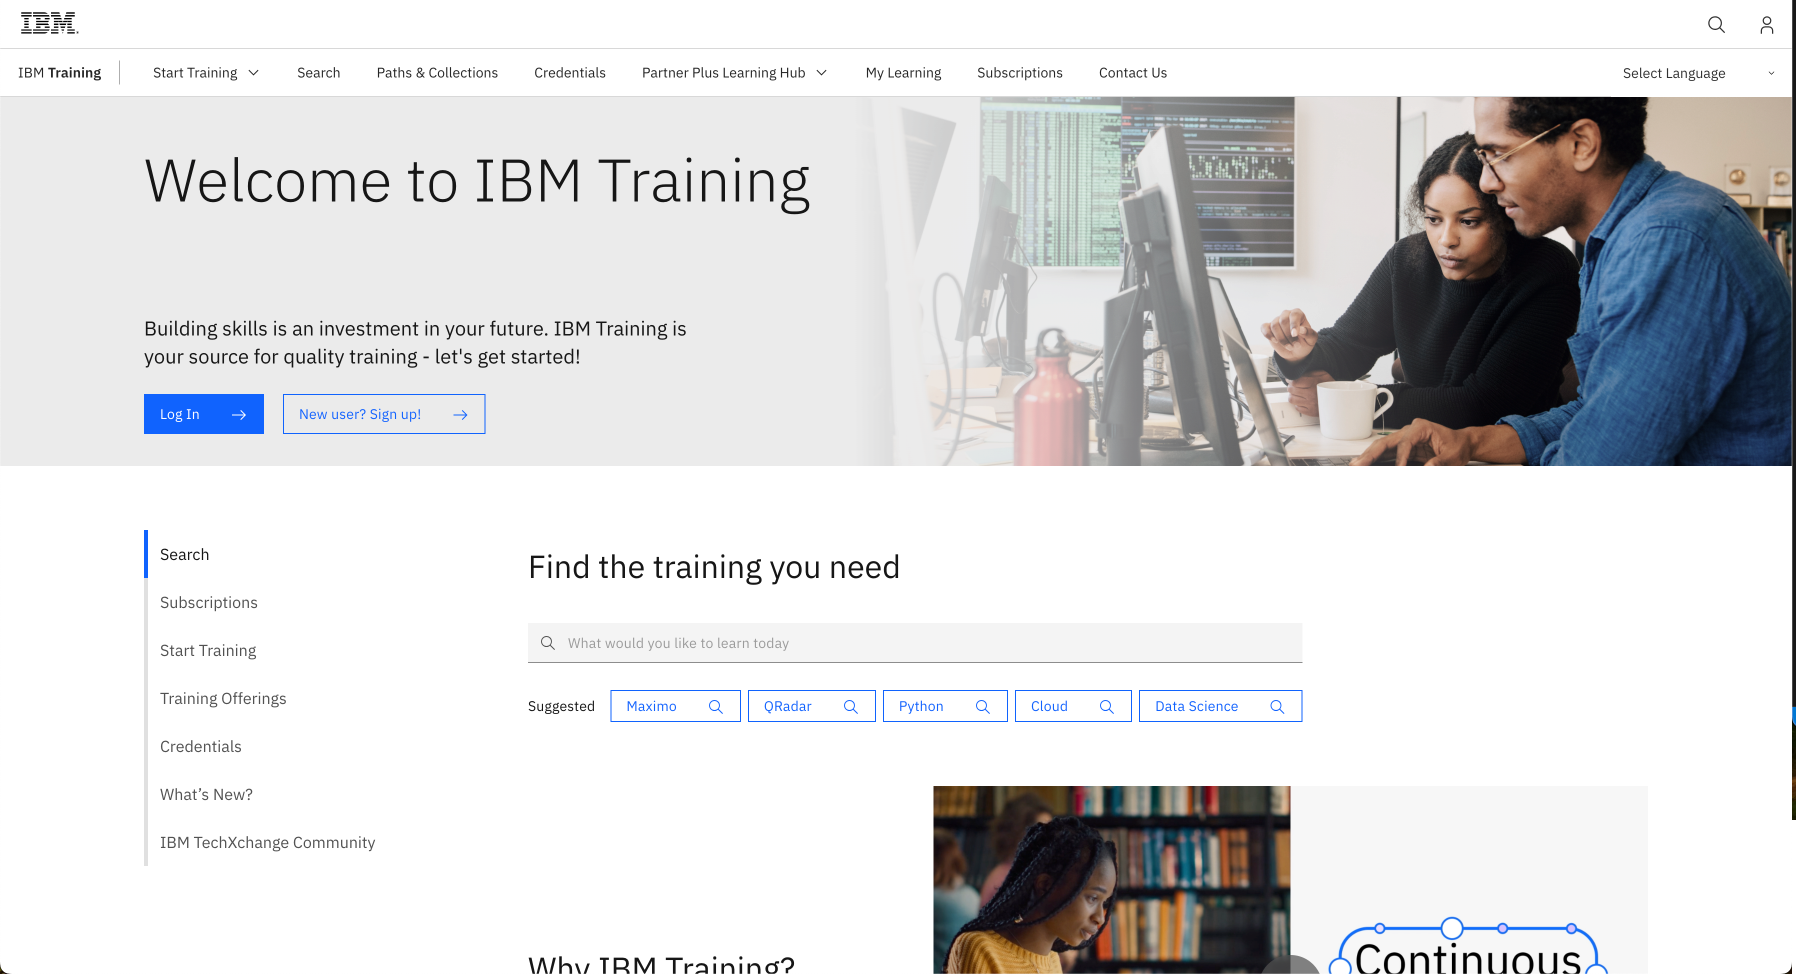Open the Select Language dropdown
The width and height of the screenshot is (1796, 974).
(x=1697, y=73)
